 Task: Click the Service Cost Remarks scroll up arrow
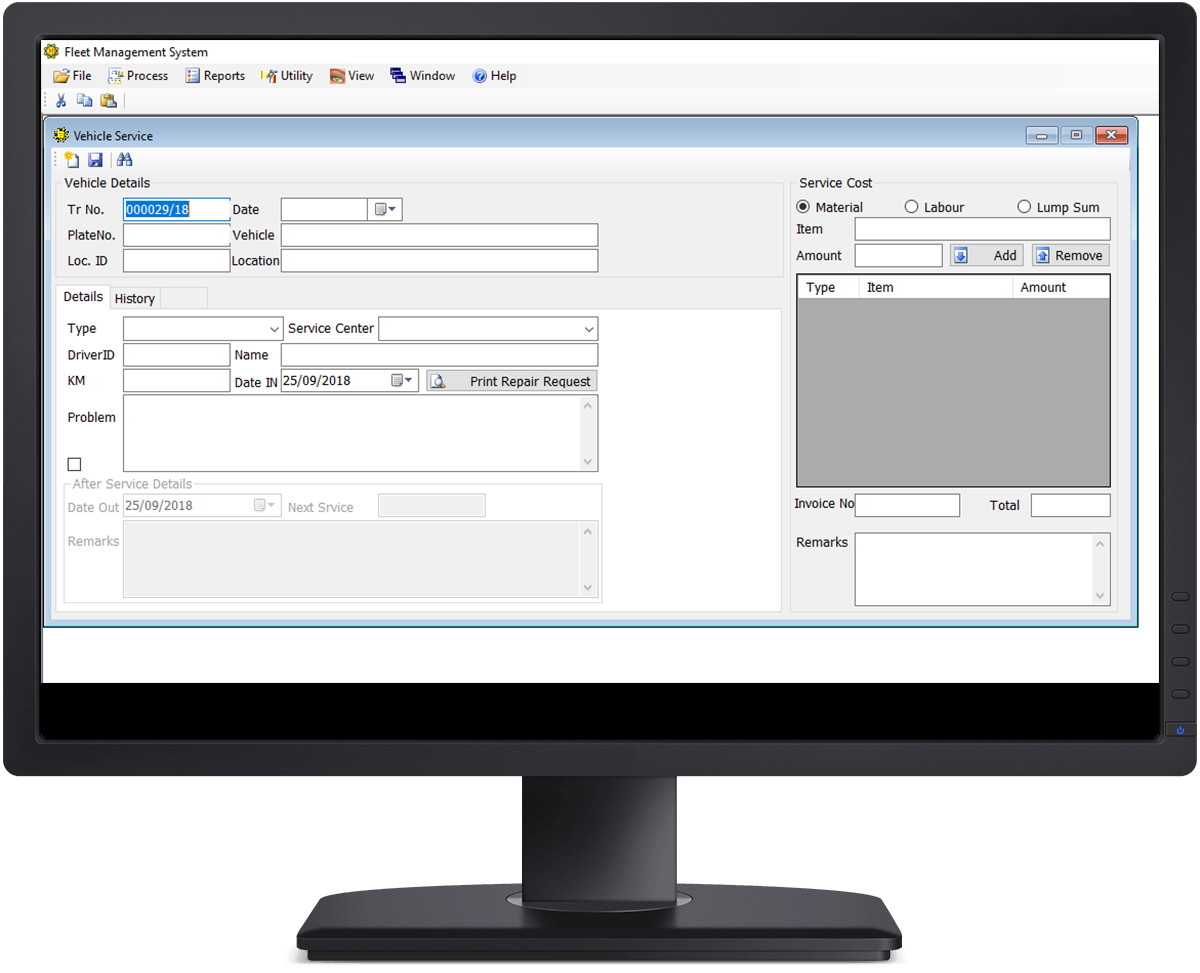[1102, 544]
